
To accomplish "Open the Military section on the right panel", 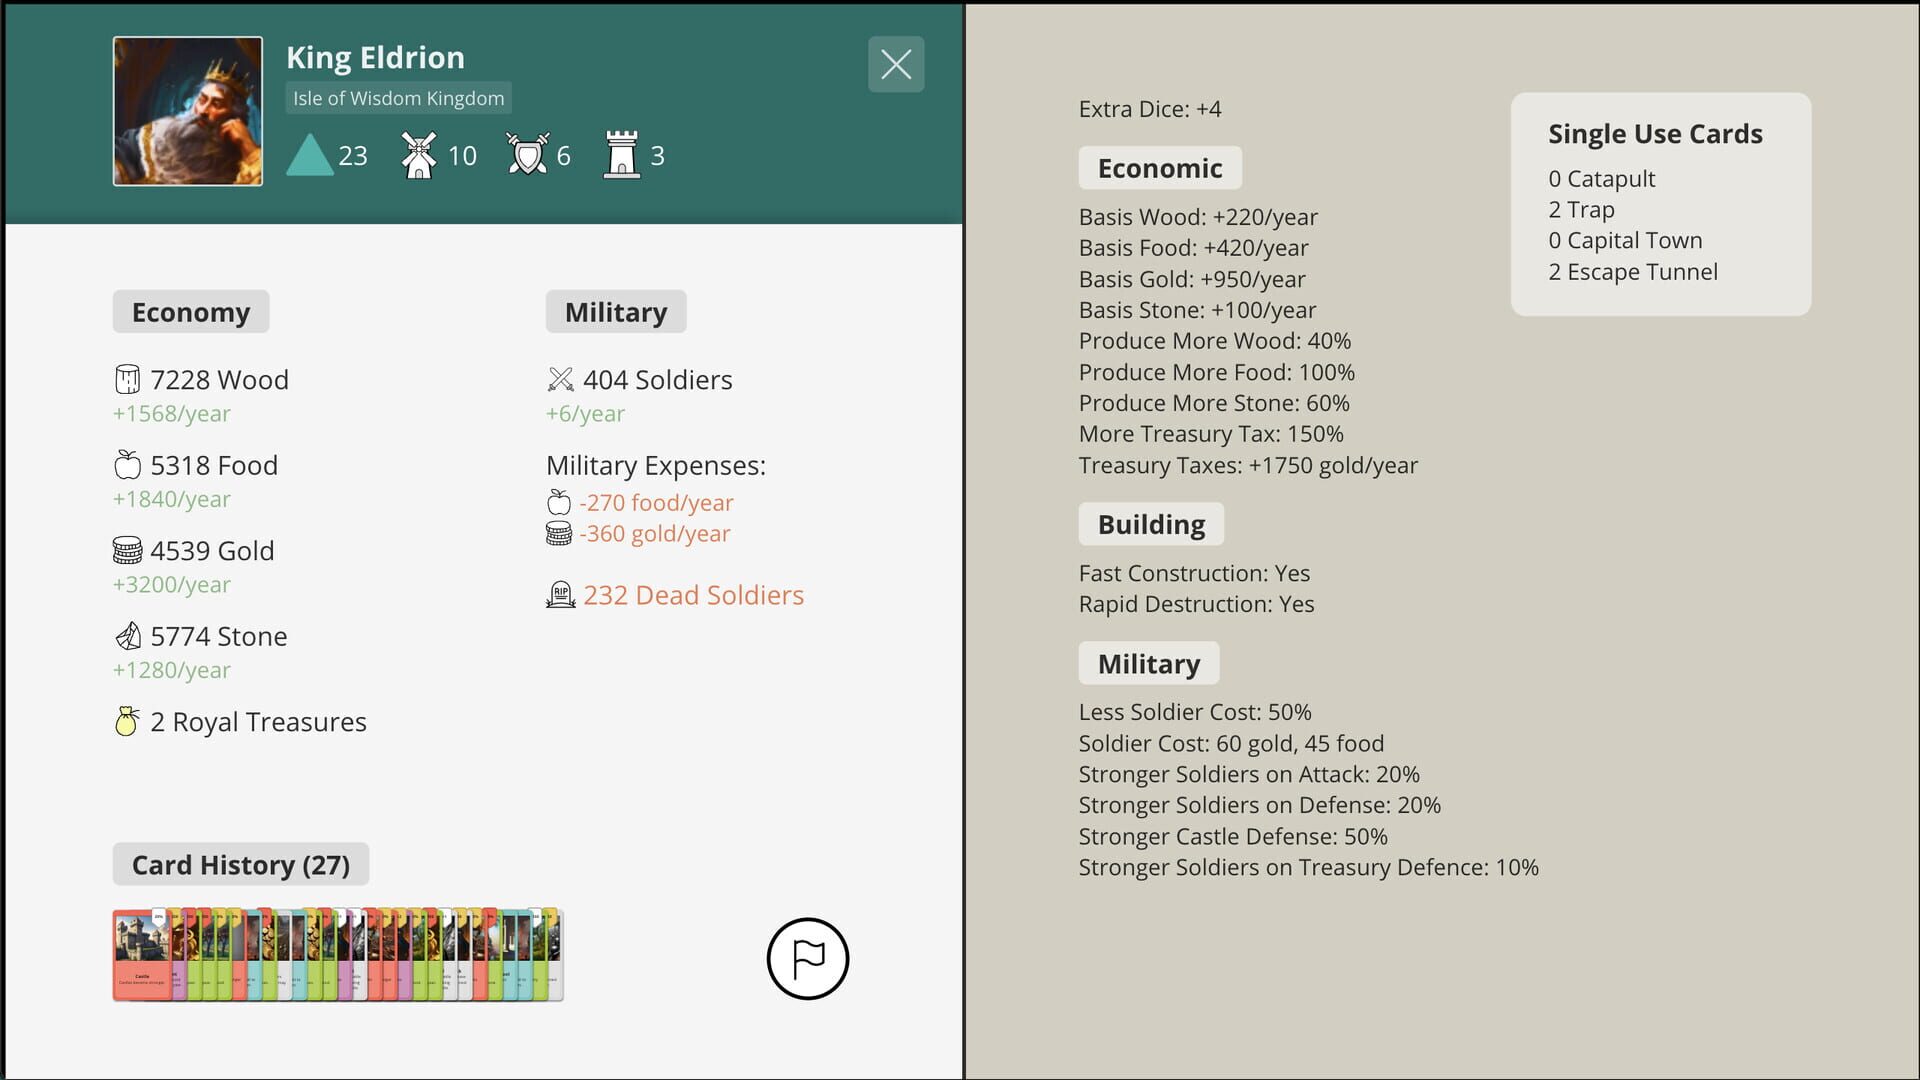I will 1148,663.
